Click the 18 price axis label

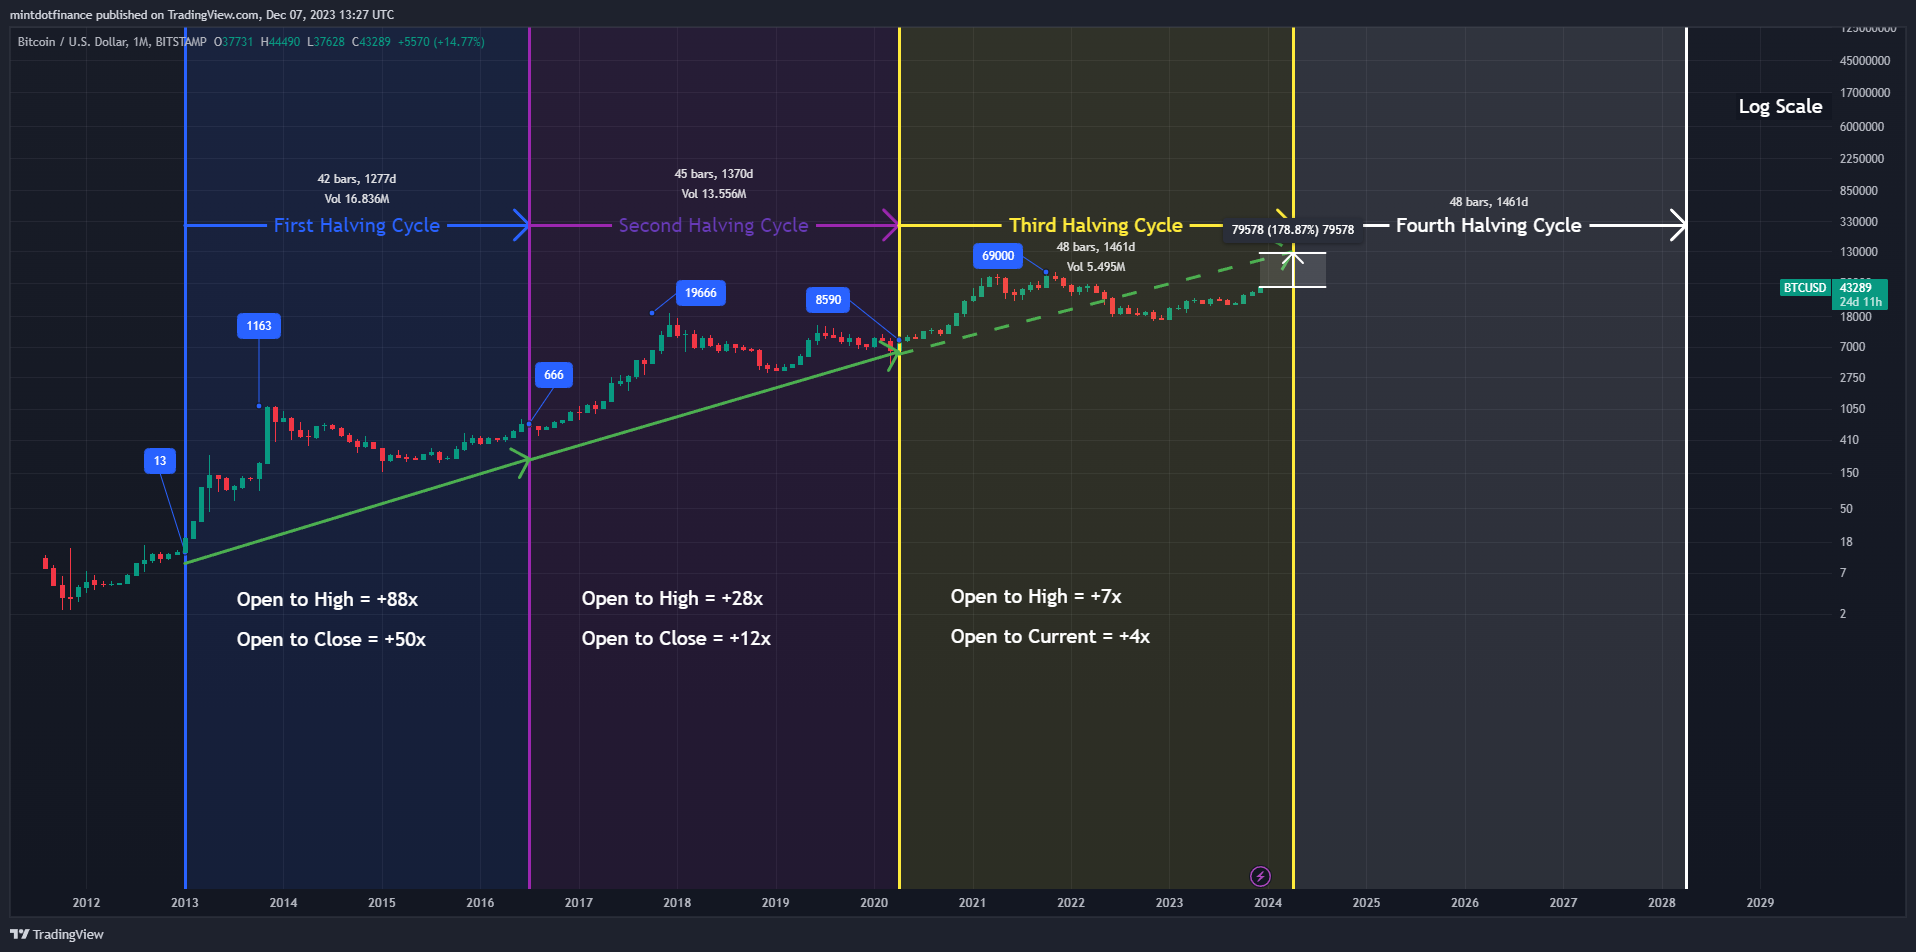[1846, 542]
